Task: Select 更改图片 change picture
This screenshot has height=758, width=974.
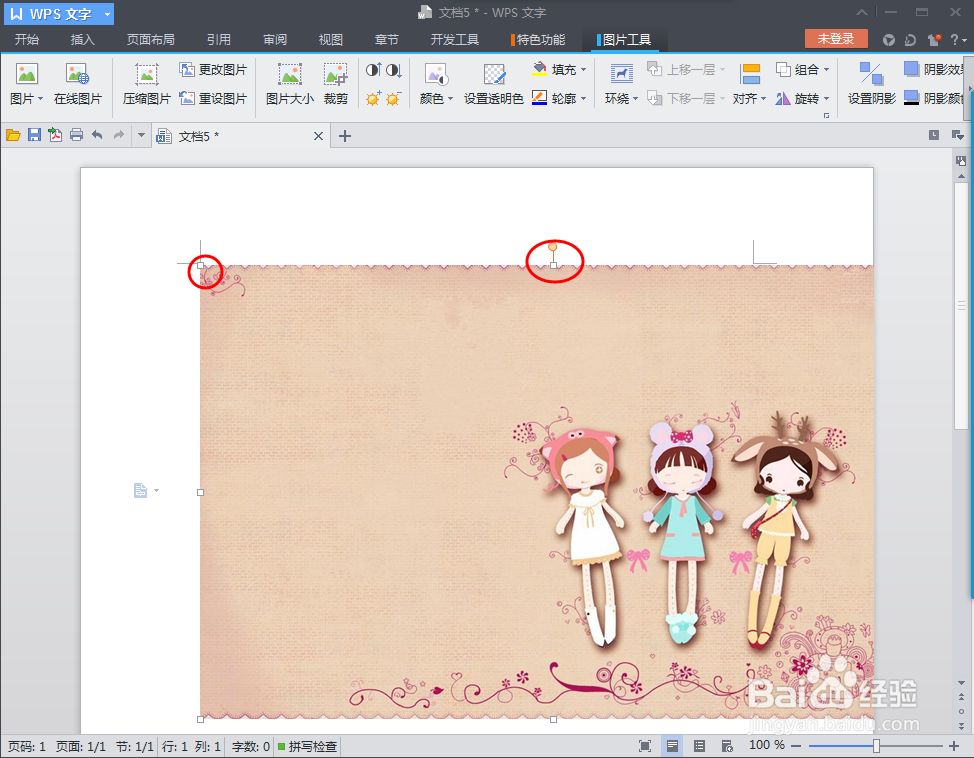Action: (x=213, y=70)
